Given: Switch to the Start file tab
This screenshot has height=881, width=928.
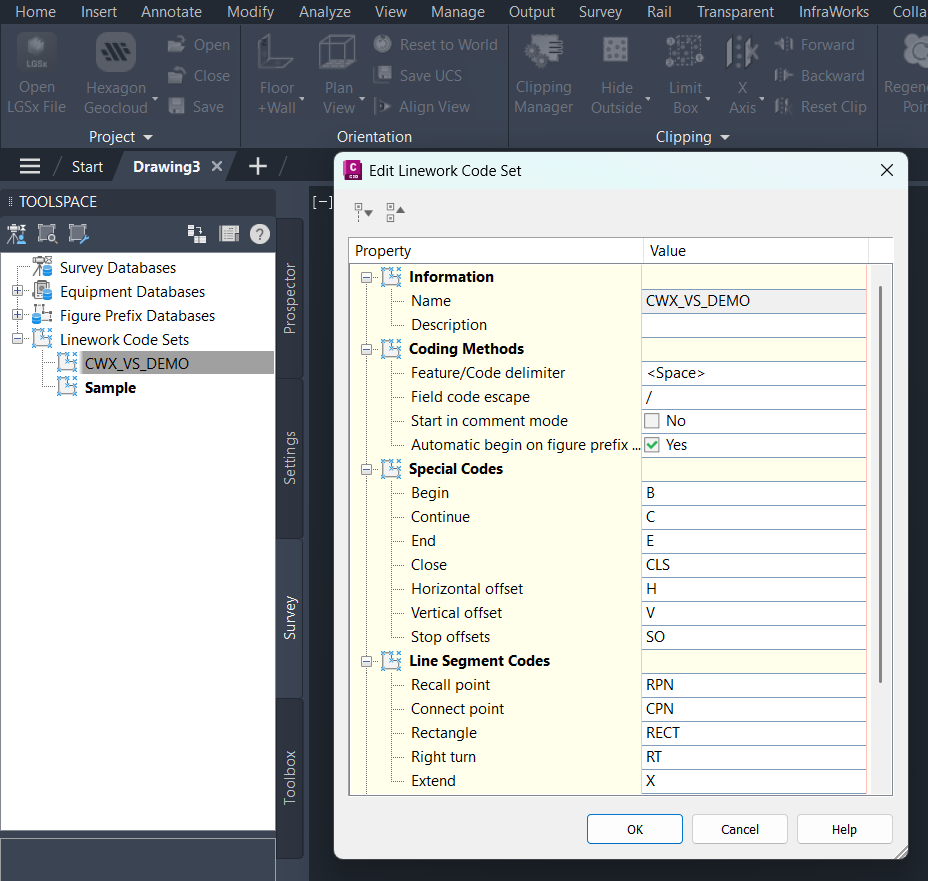Looking at the screenshot, I should click(87, 167).
